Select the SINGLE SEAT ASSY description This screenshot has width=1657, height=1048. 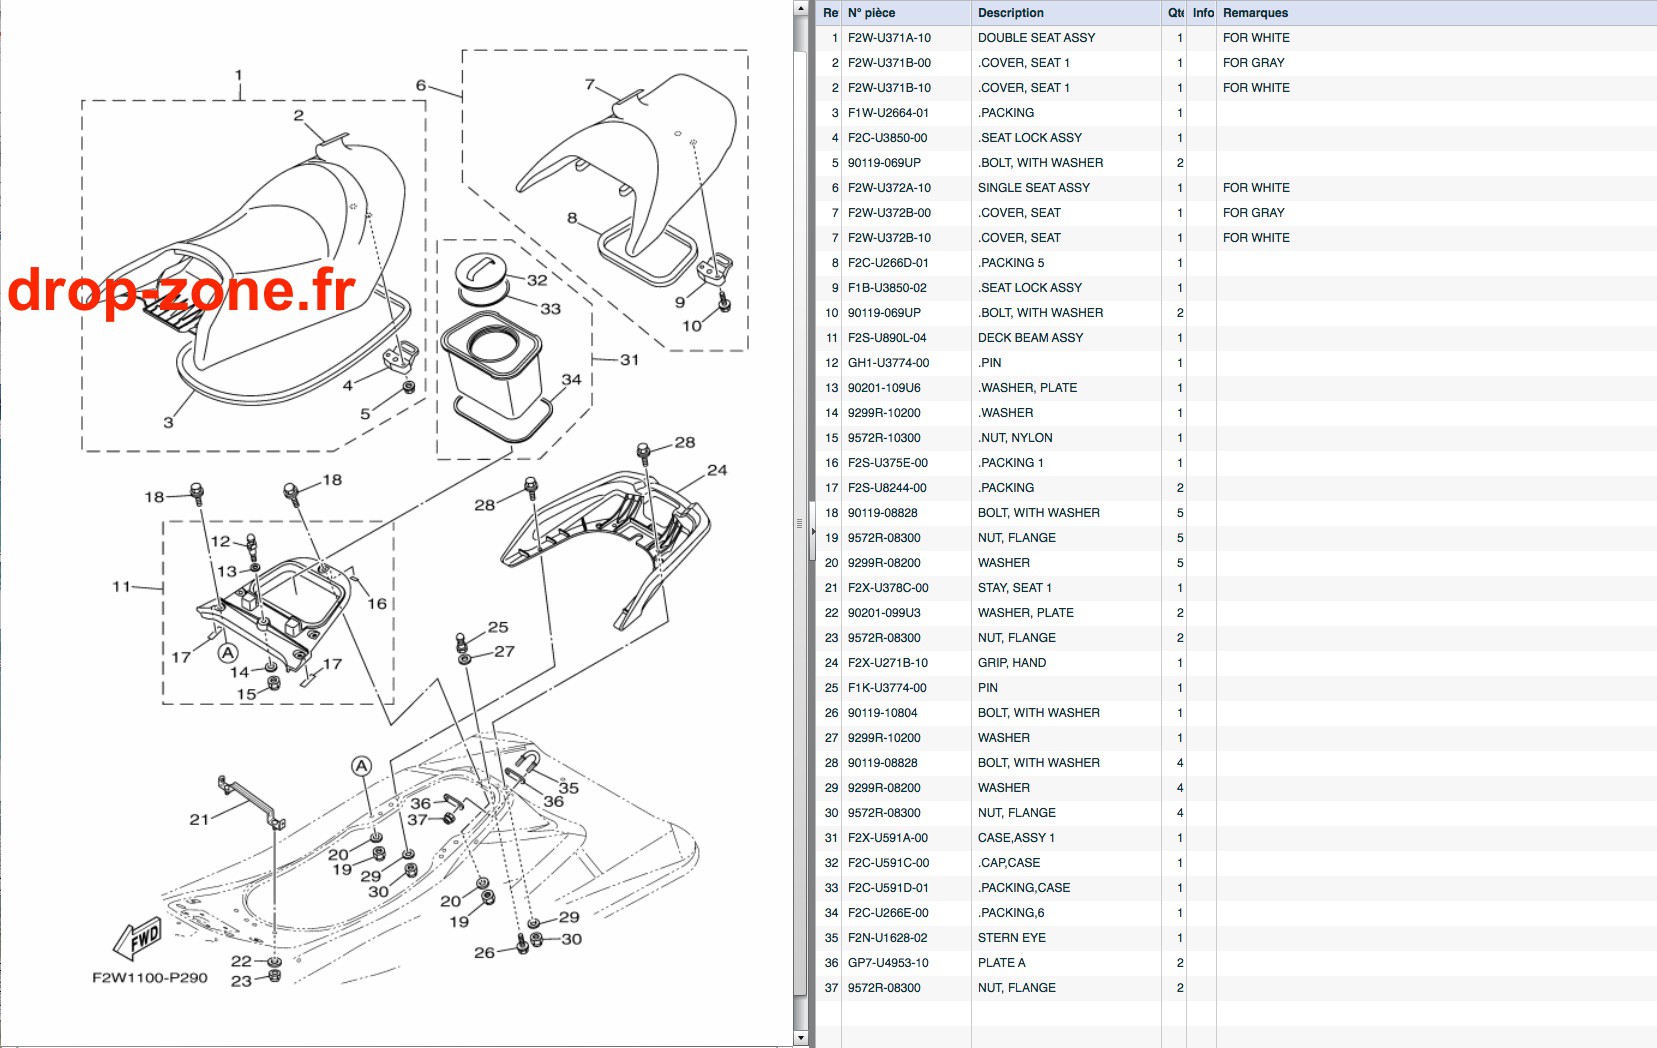click(x=1034, y=188)
